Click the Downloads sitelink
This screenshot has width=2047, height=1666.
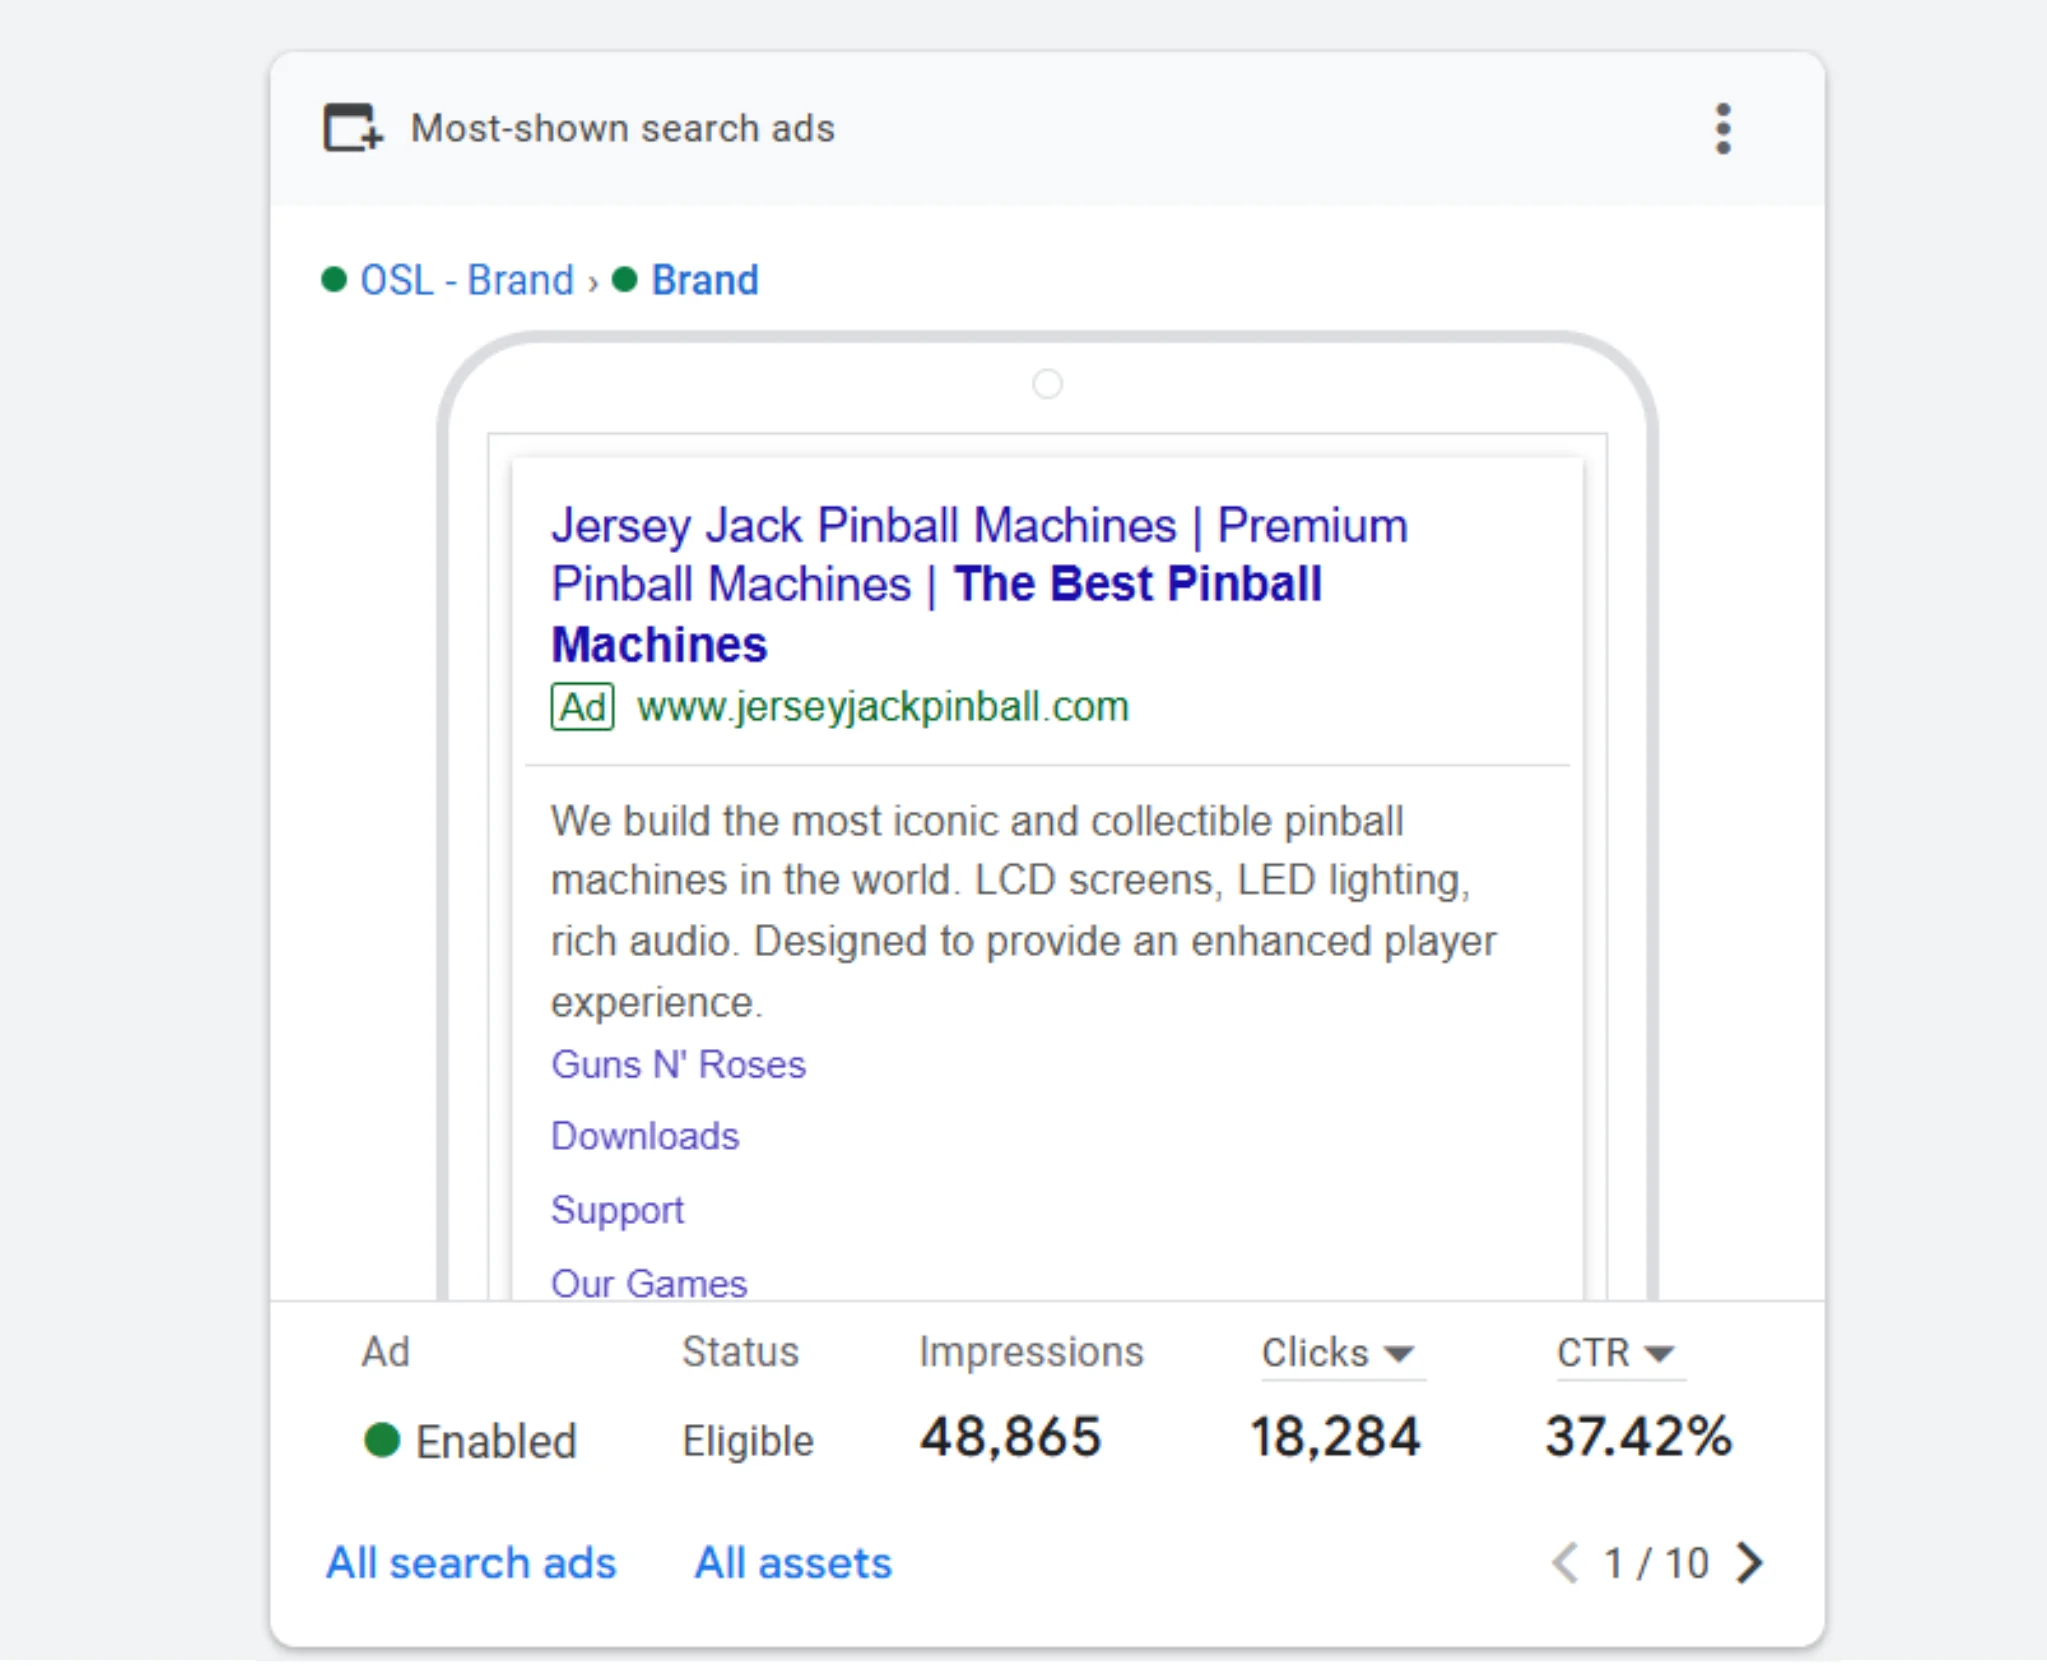click(645, 1137)
